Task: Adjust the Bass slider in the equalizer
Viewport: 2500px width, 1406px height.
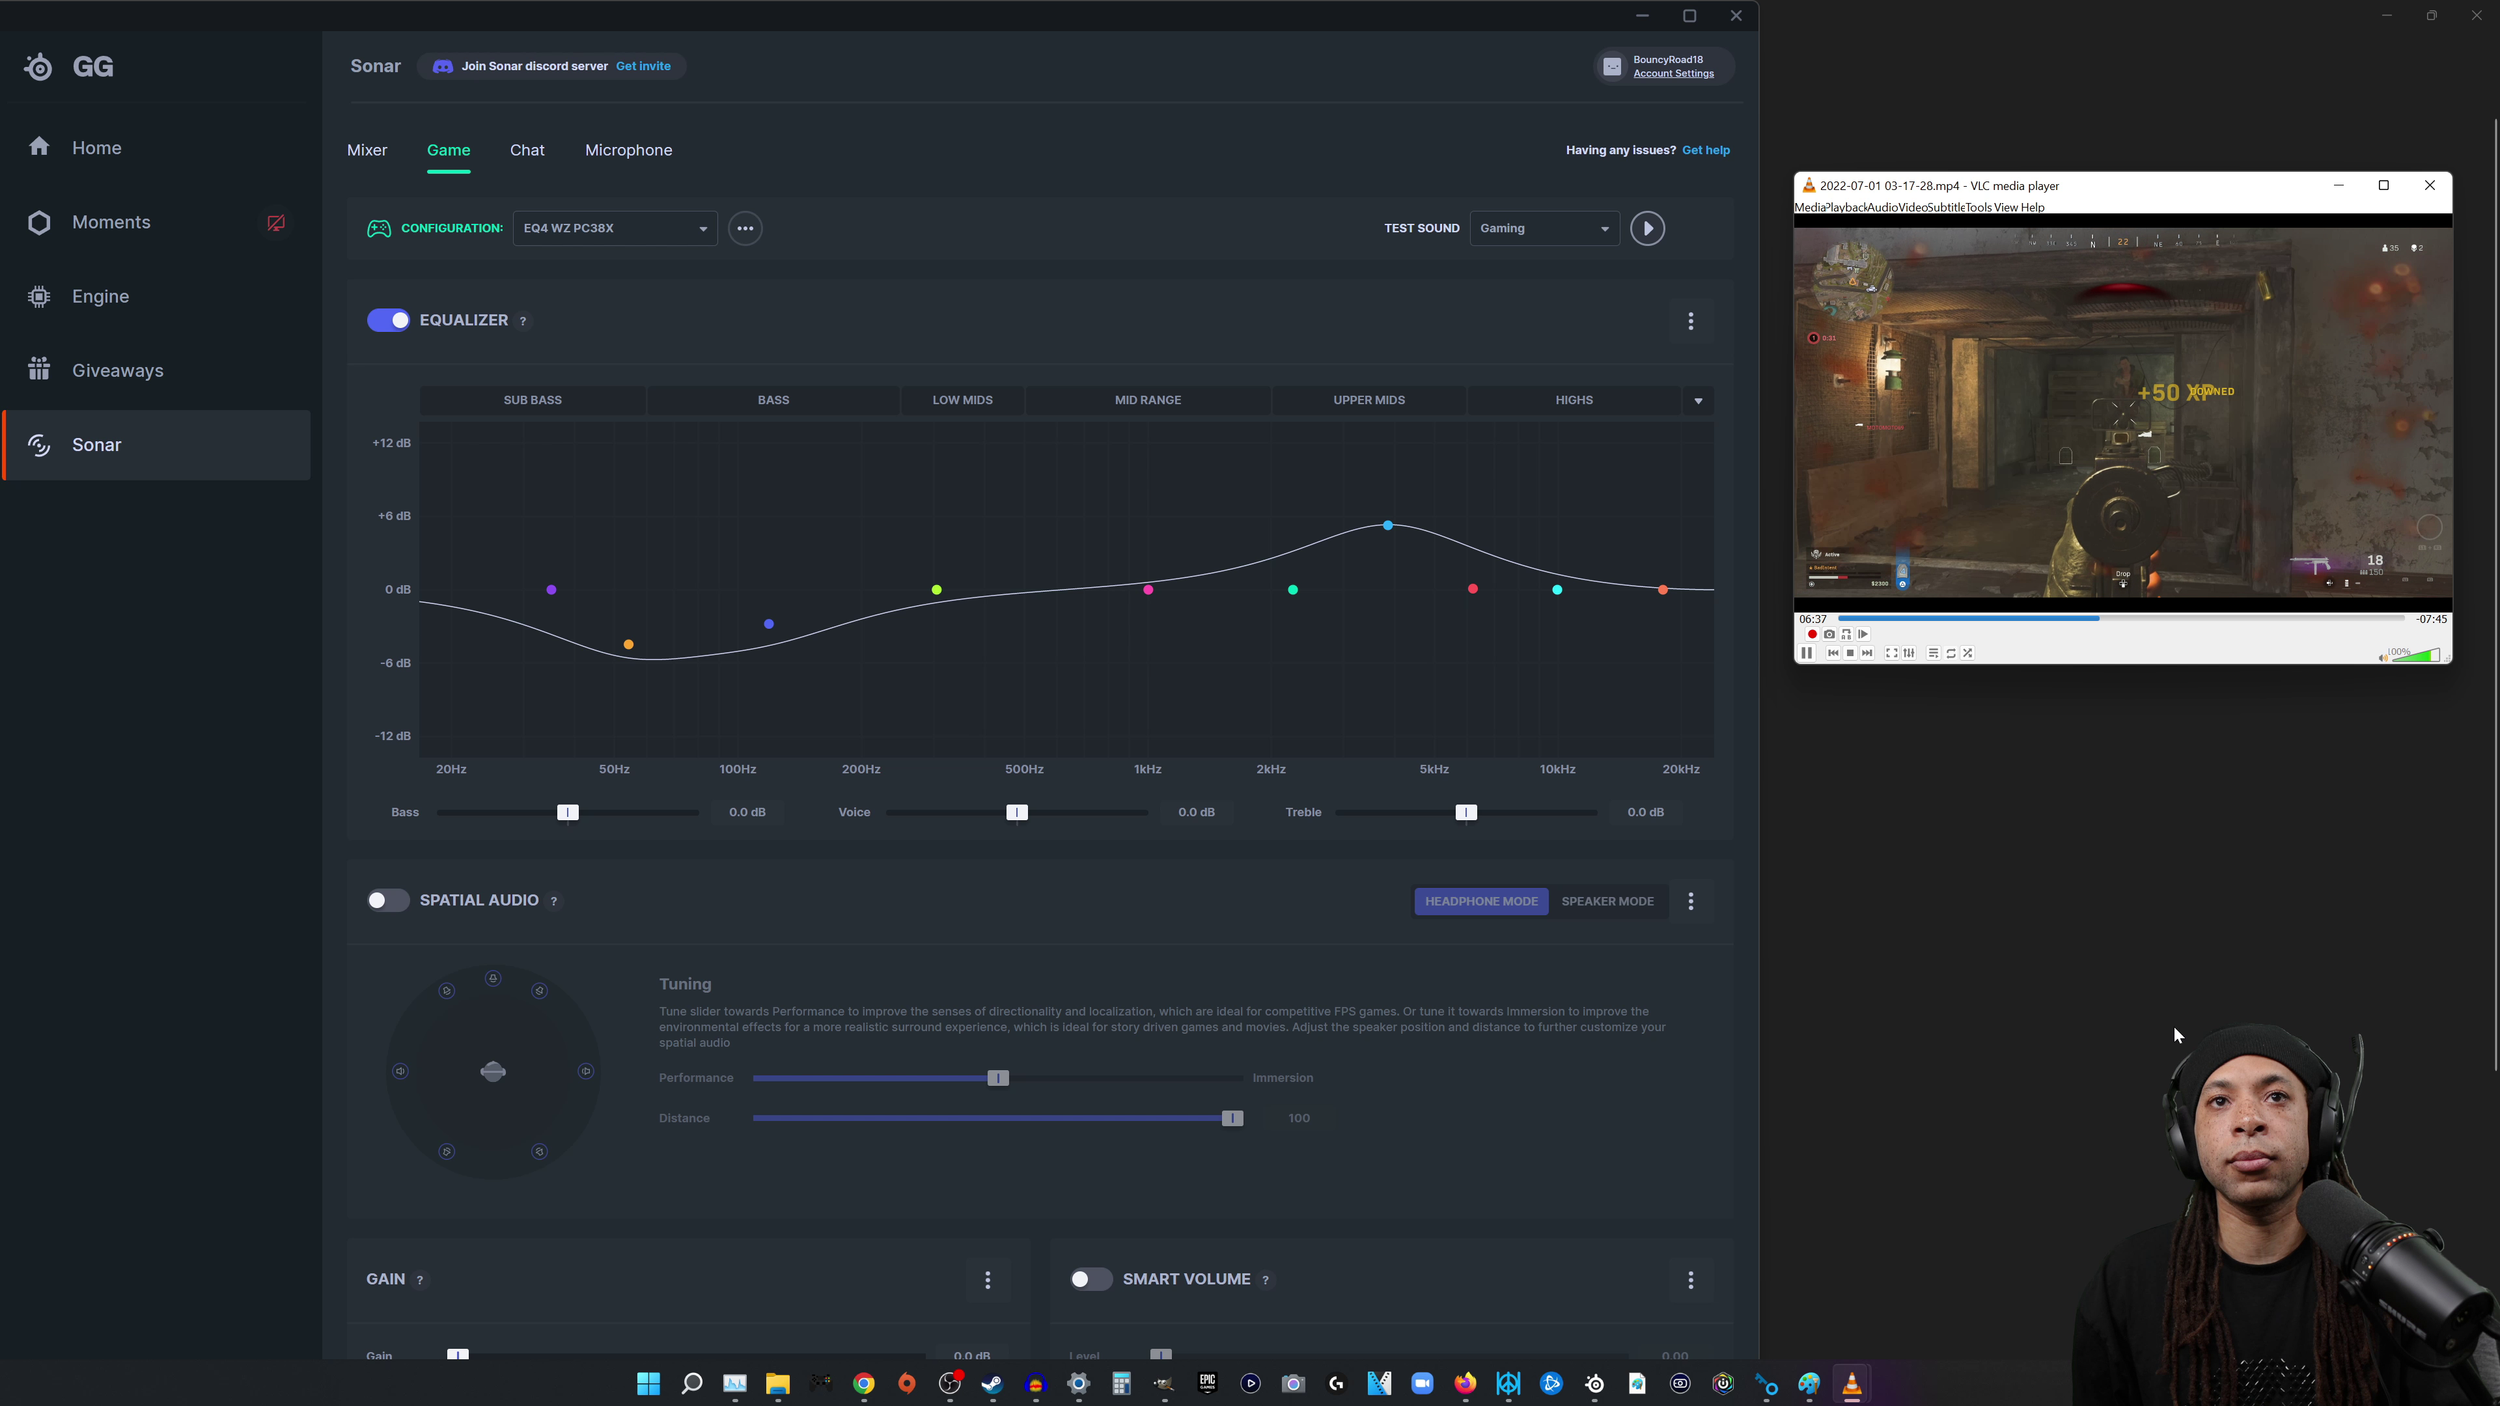Action: (566, 812)
